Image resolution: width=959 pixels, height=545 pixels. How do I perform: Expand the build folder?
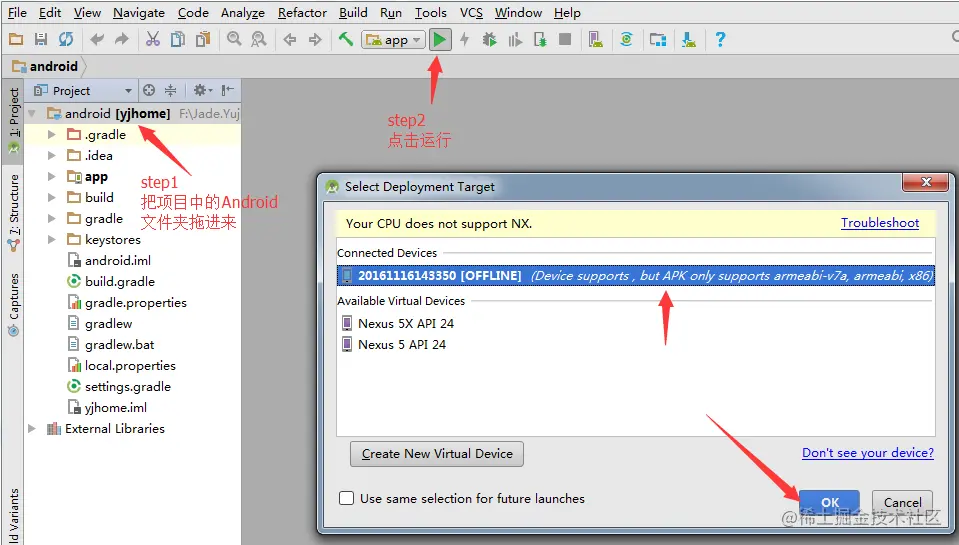52,198
